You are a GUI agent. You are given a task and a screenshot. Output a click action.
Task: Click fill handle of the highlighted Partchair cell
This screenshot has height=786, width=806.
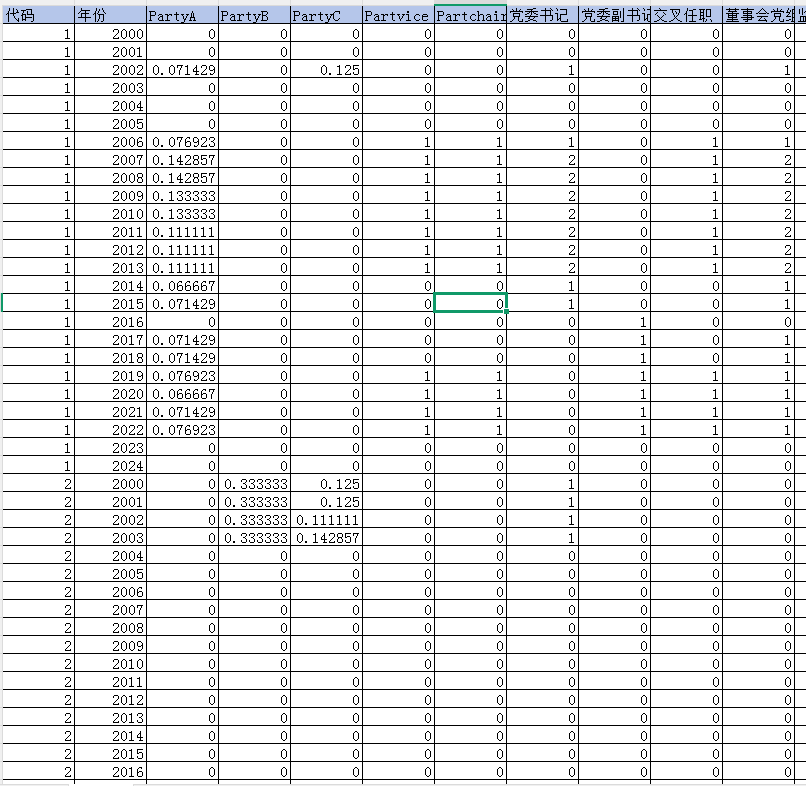point(507,311)
